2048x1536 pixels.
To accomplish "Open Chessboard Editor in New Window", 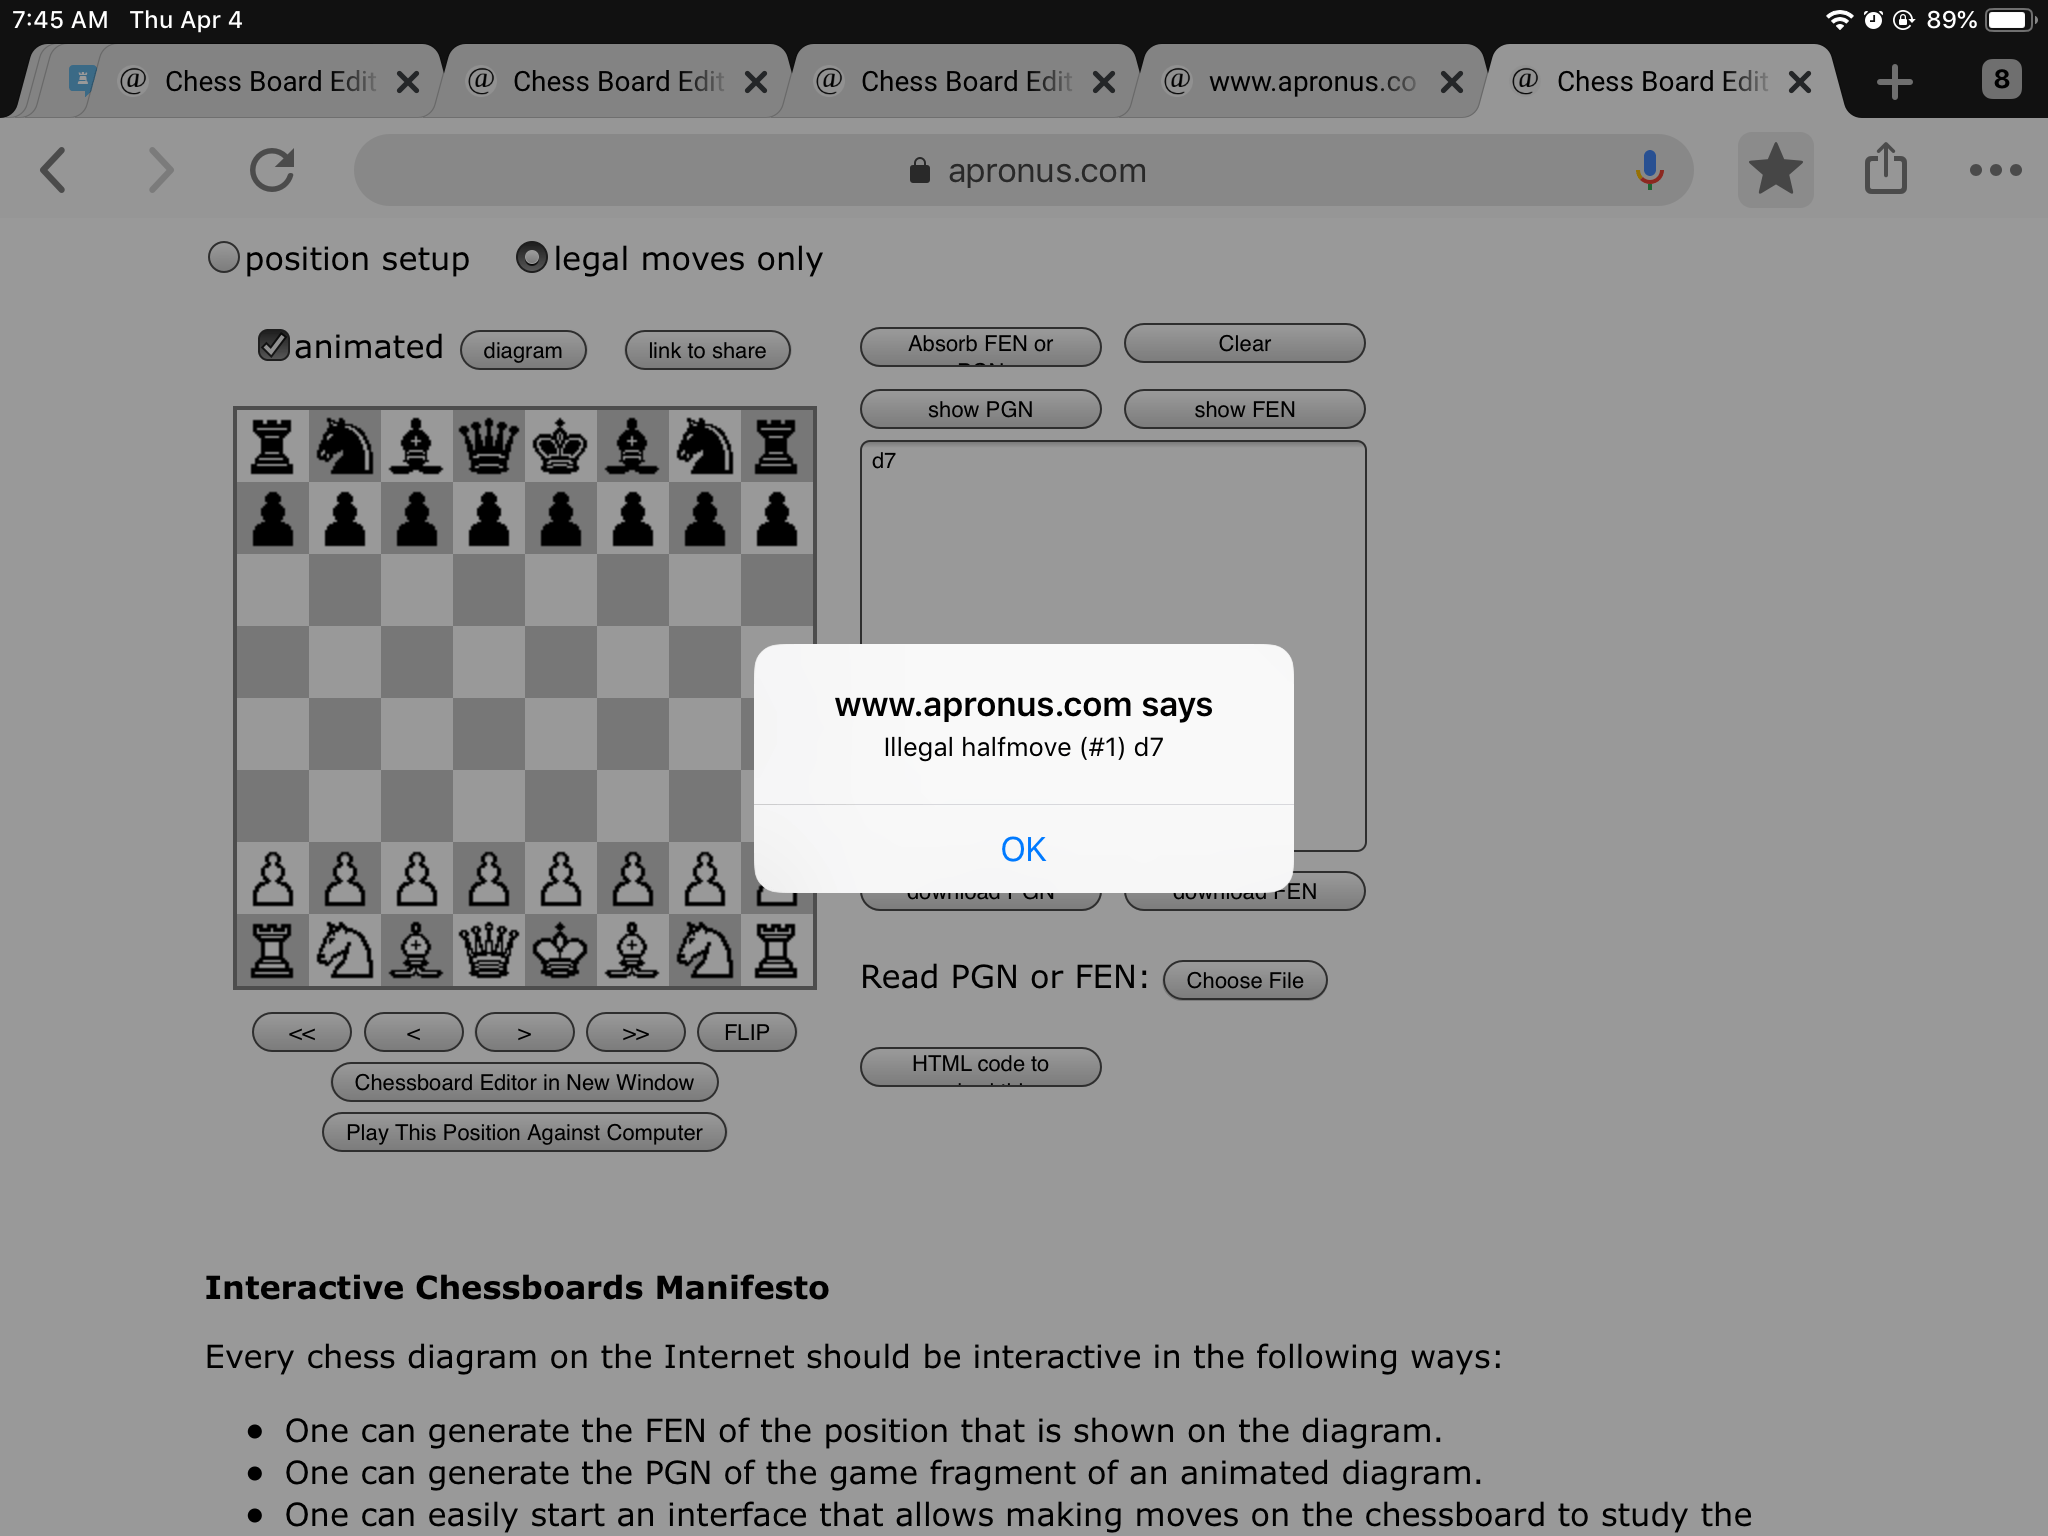I will [x=524, y=1082].
